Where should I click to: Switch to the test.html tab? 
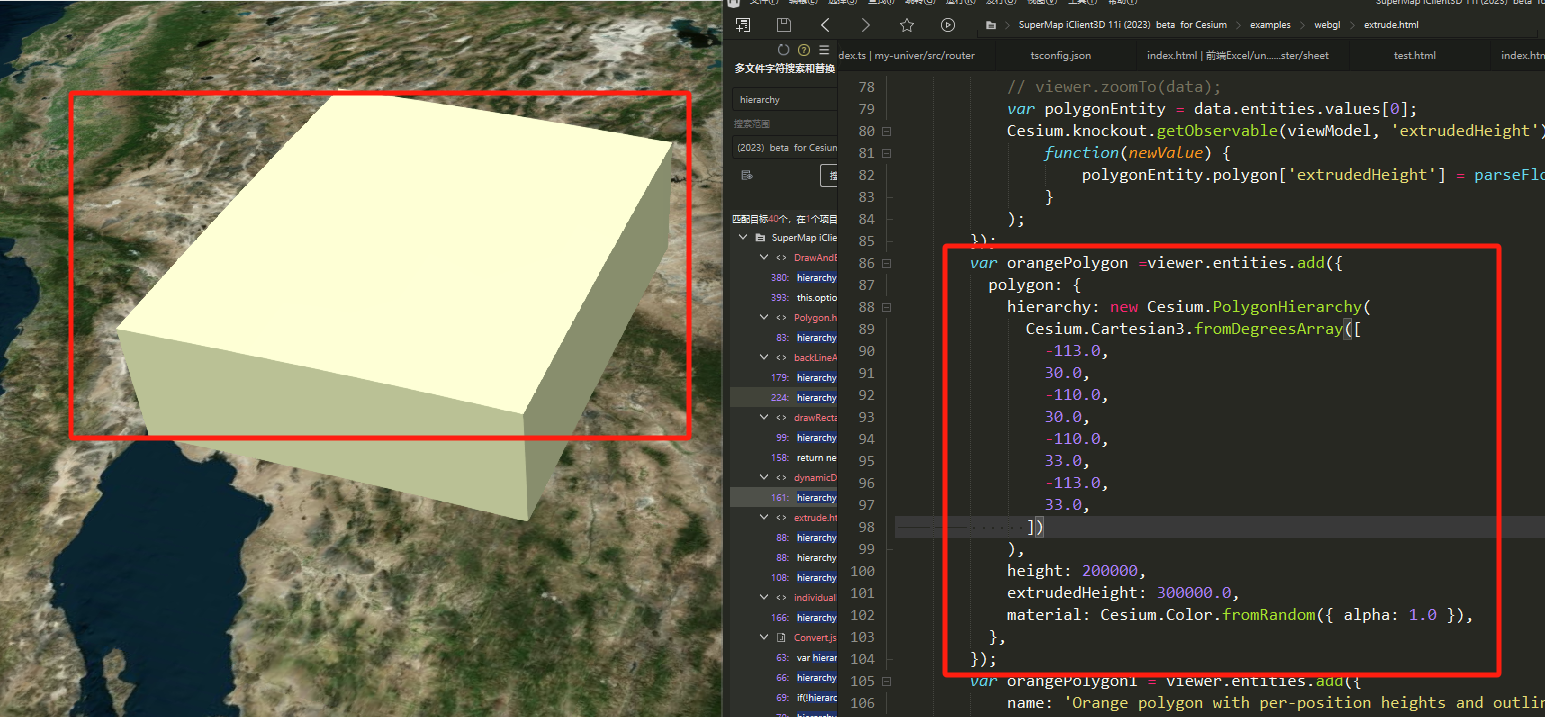tap(1414, 56)
